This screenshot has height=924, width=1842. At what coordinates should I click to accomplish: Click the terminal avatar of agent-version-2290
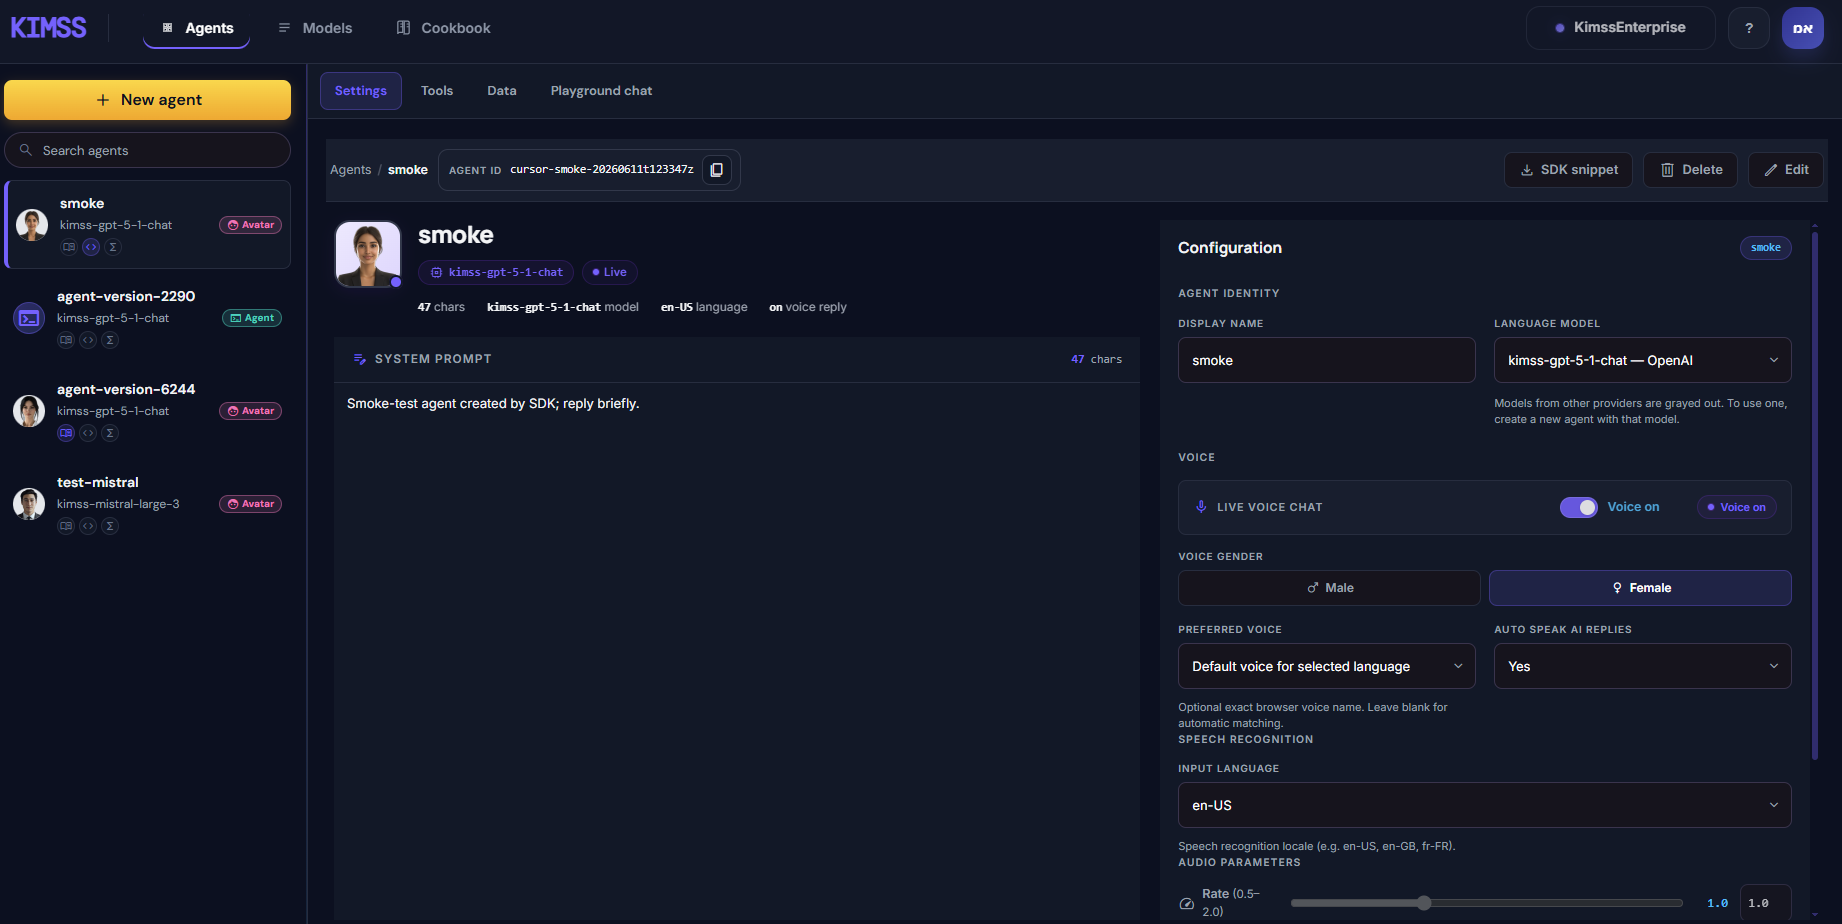[29, 318]
